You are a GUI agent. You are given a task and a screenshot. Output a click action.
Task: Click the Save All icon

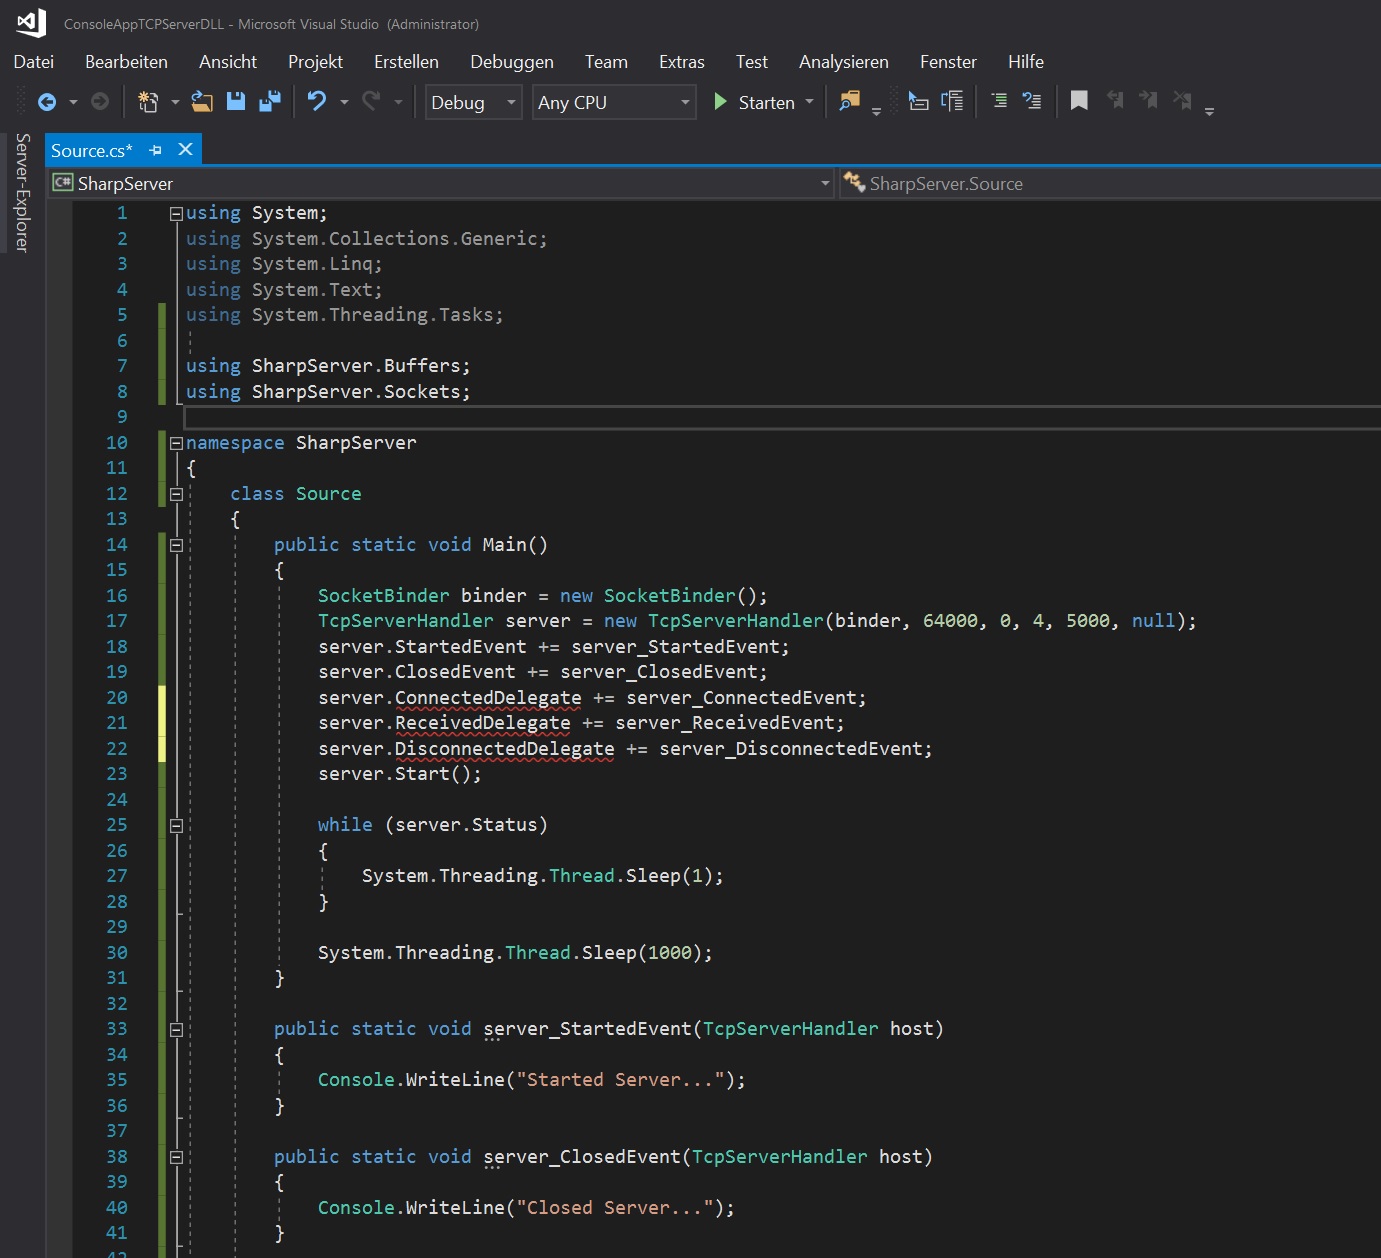270,102
